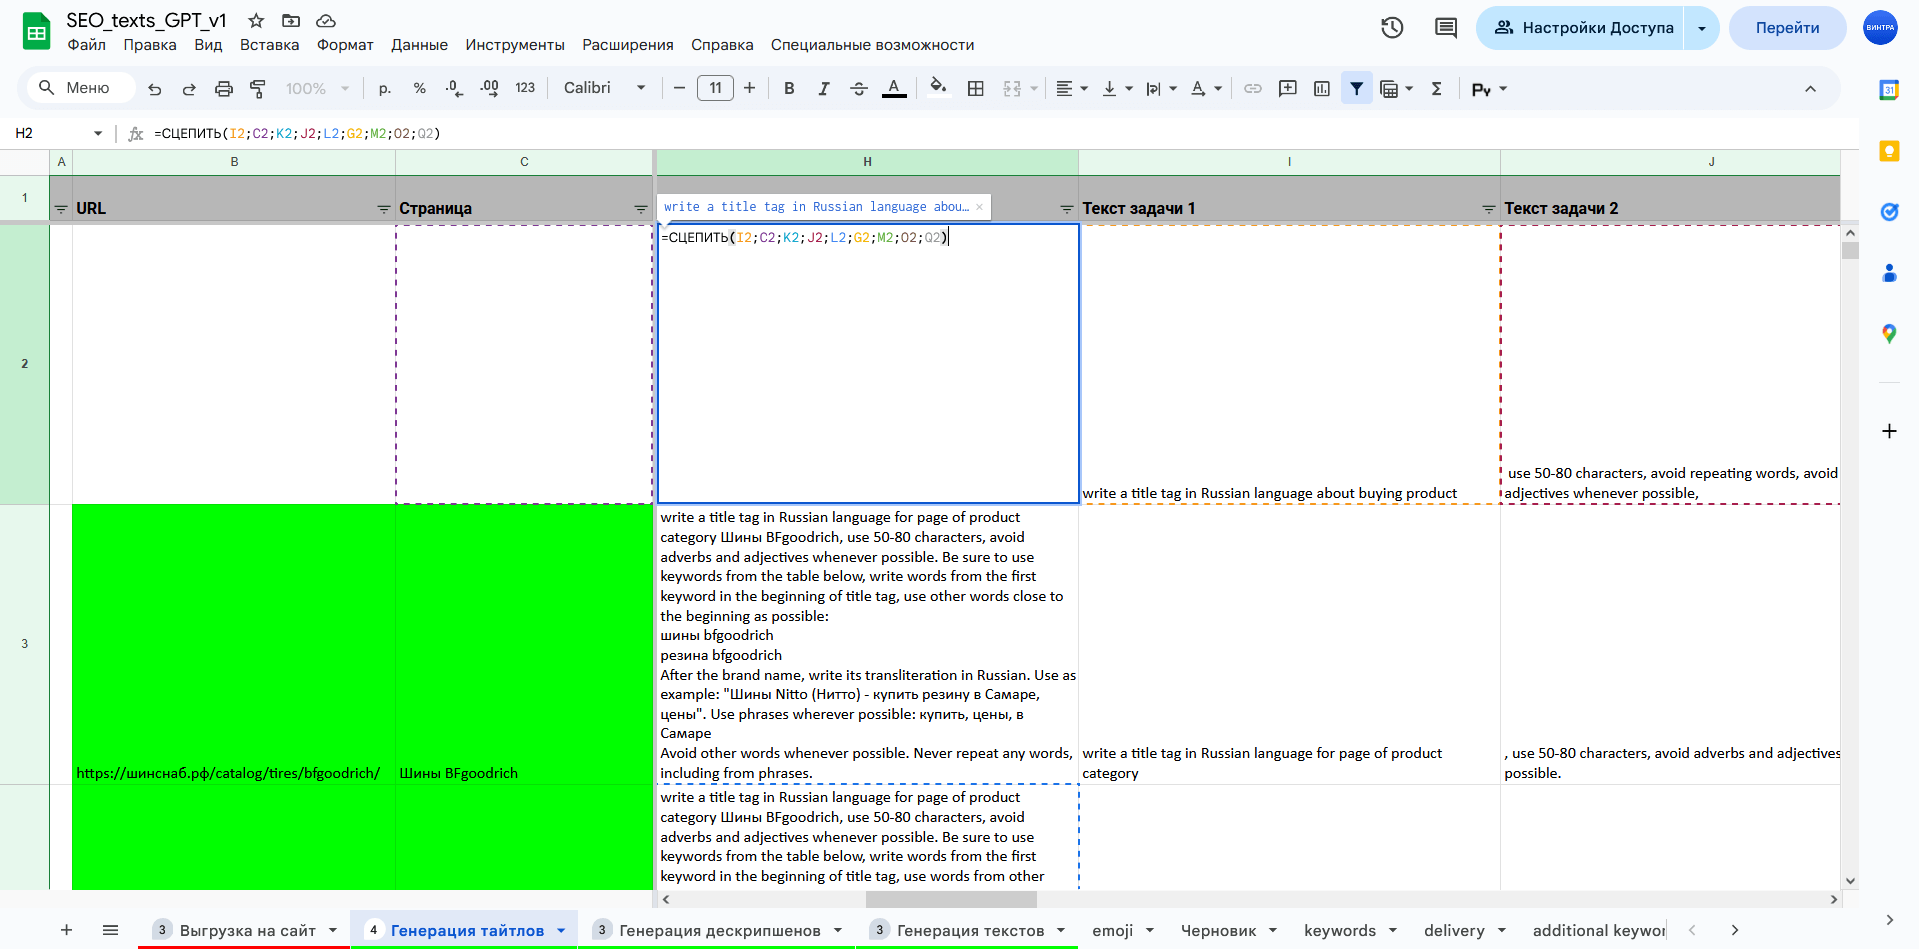The width and height of the screenshot is (1919, 949).
Task: Open the borders tool icon
Action: click(976, 89)
